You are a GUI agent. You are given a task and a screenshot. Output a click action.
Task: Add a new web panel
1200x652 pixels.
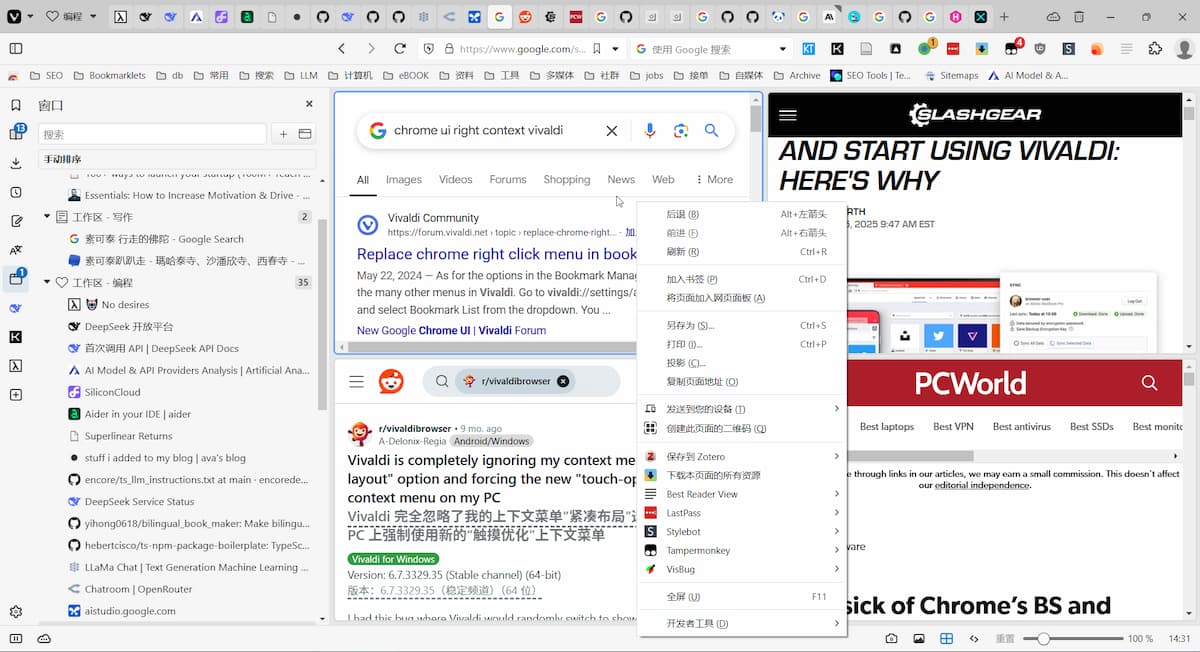(16, 395)
